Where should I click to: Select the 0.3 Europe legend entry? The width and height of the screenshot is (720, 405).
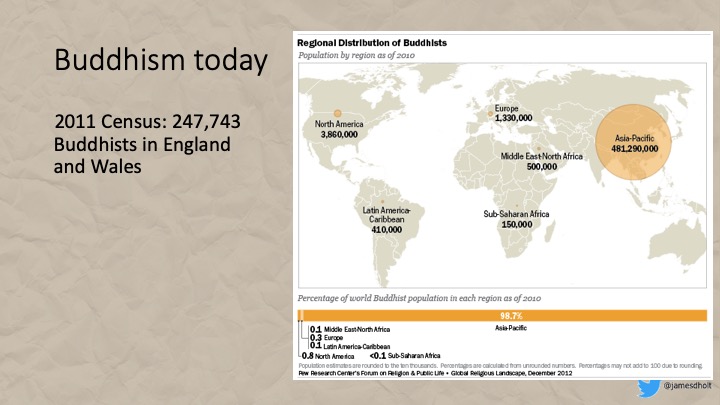click(x=330, y=338)
